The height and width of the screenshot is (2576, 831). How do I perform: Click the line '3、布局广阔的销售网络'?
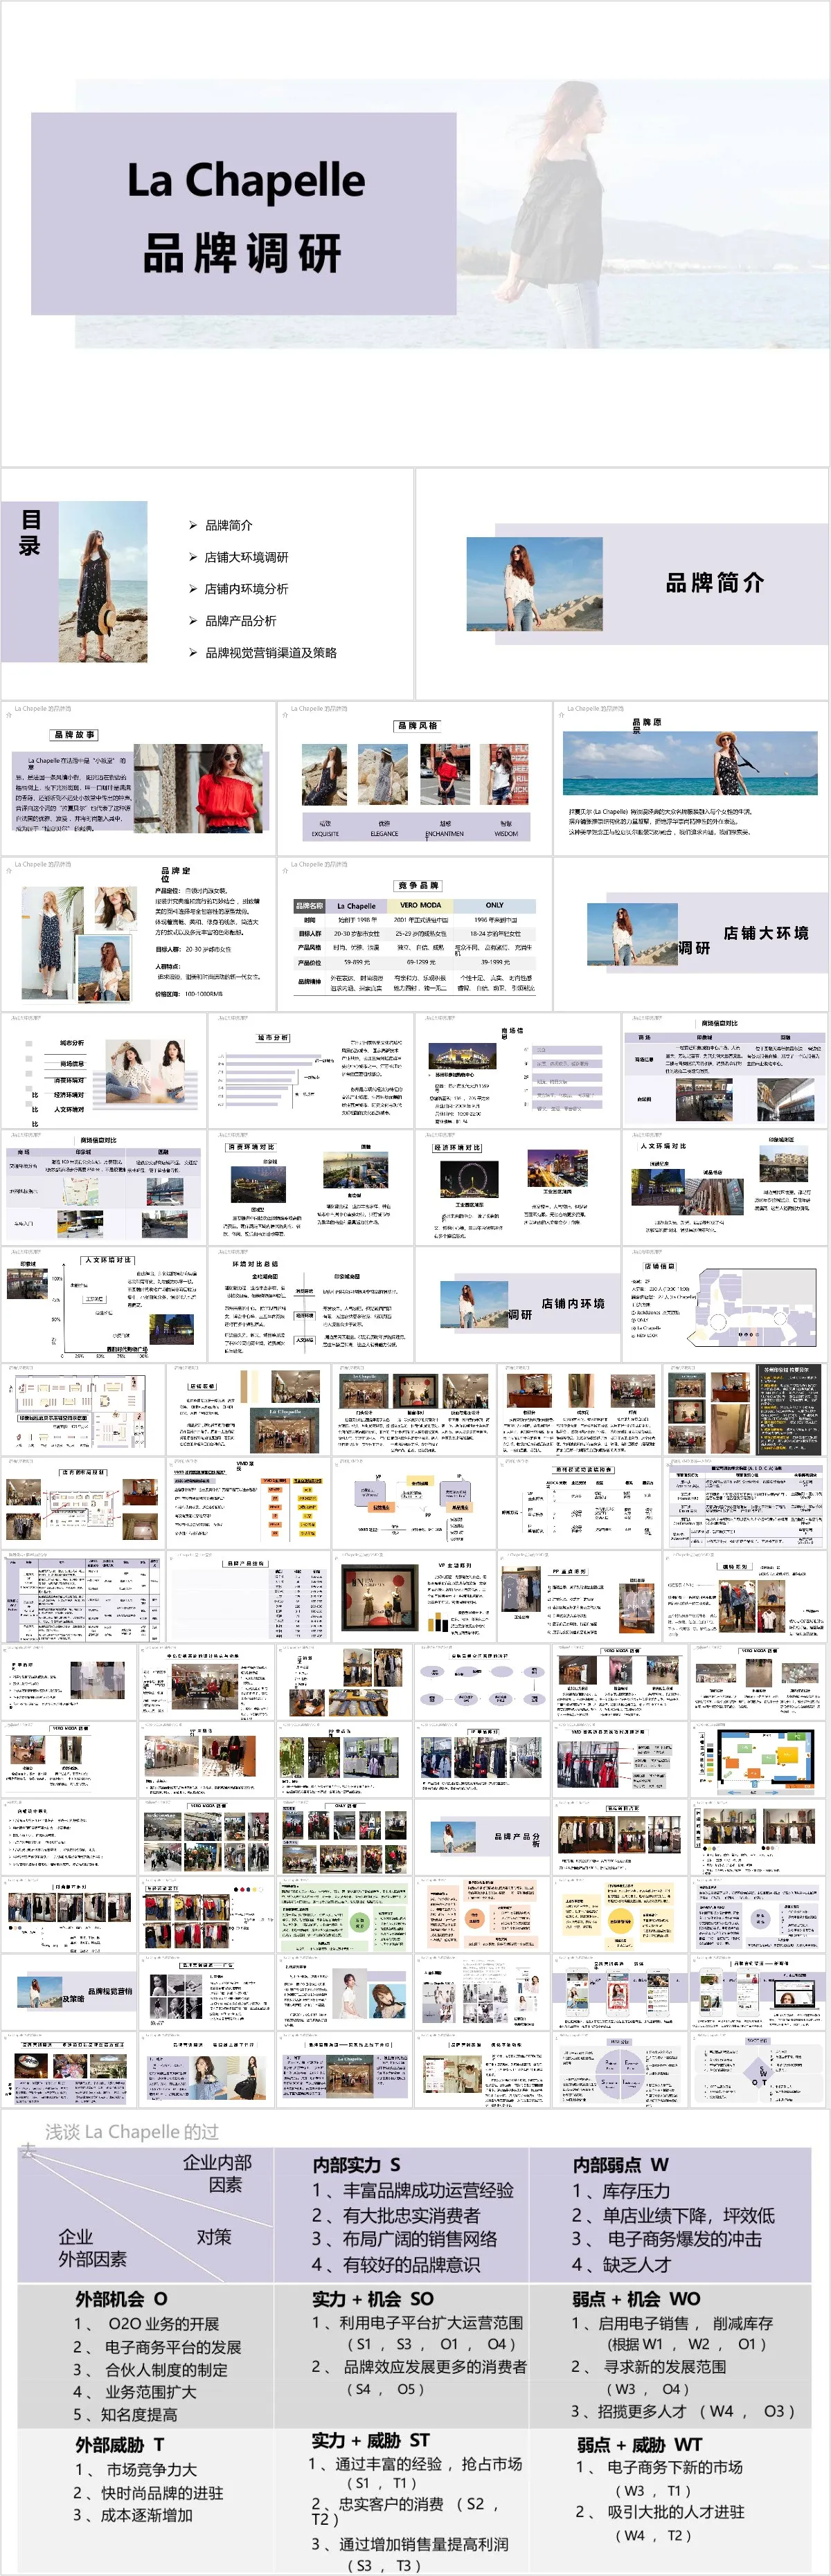point(404,2239)
